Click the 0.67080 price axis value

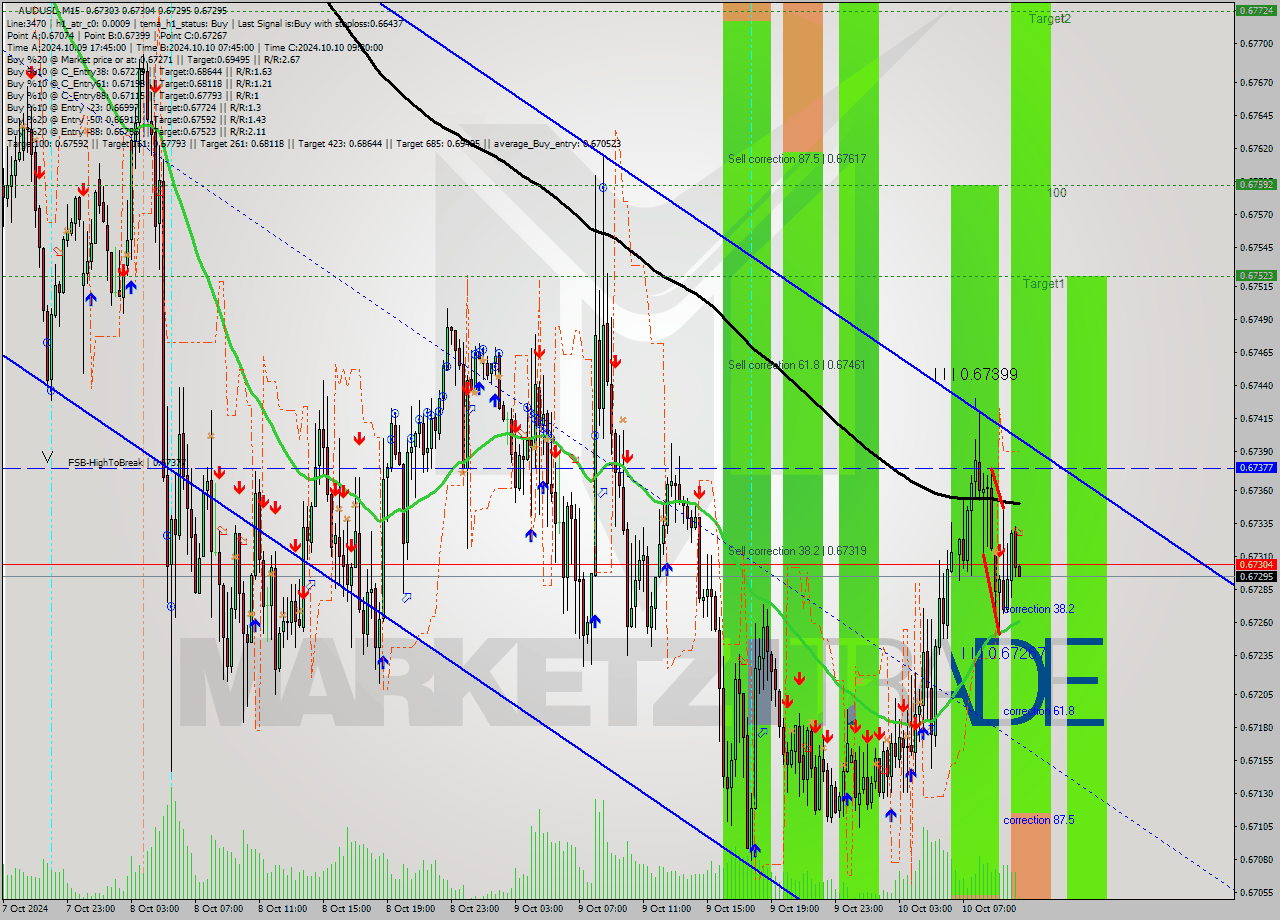click(1255, 859)
